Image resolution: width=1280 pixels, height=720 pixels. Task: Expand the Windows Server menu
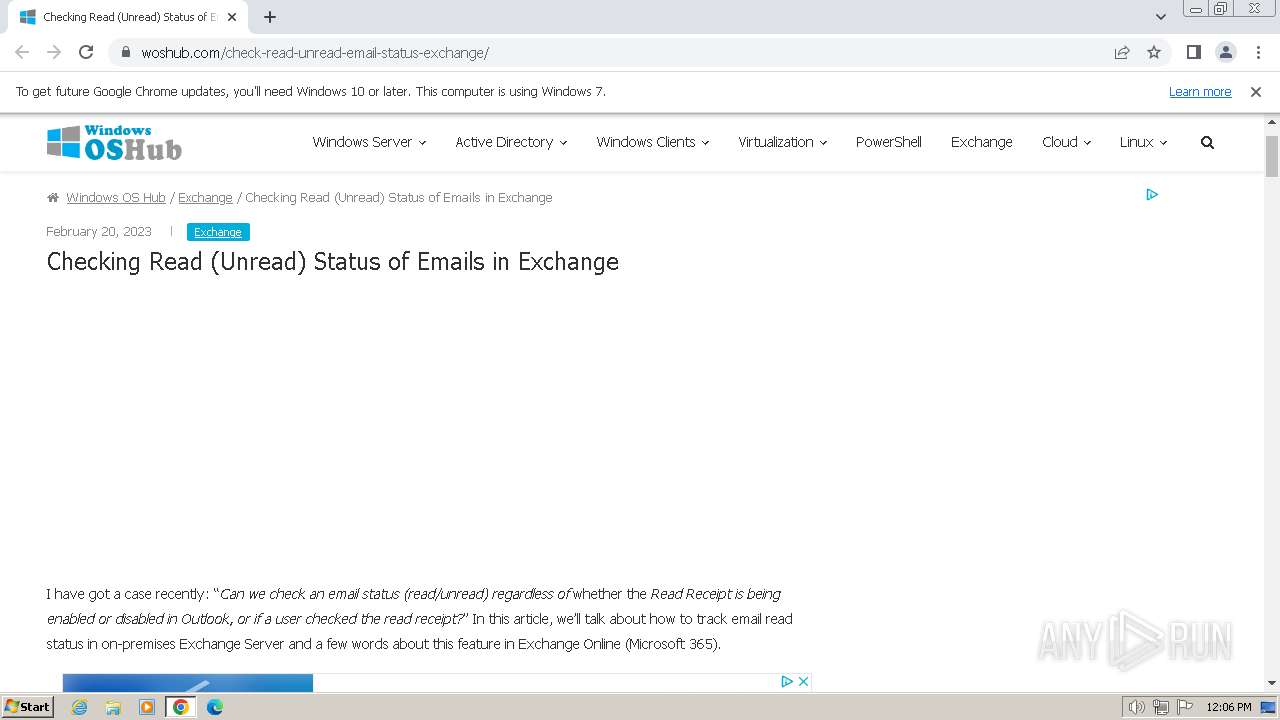pyautogui.click(x=369, y=142)
